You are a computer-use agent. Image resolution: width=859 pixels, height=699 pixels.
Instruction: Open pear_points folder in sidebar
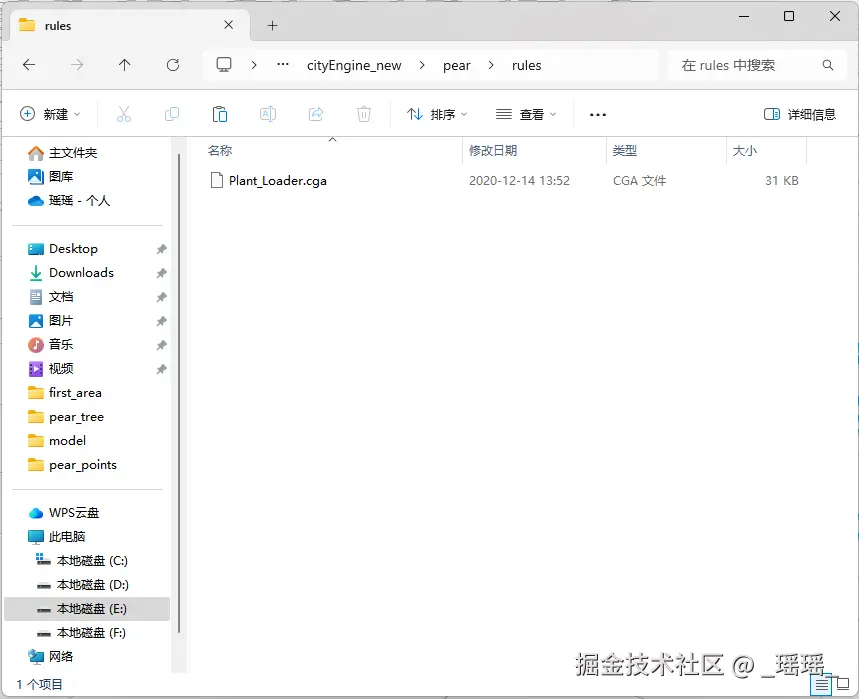[72, 465]
